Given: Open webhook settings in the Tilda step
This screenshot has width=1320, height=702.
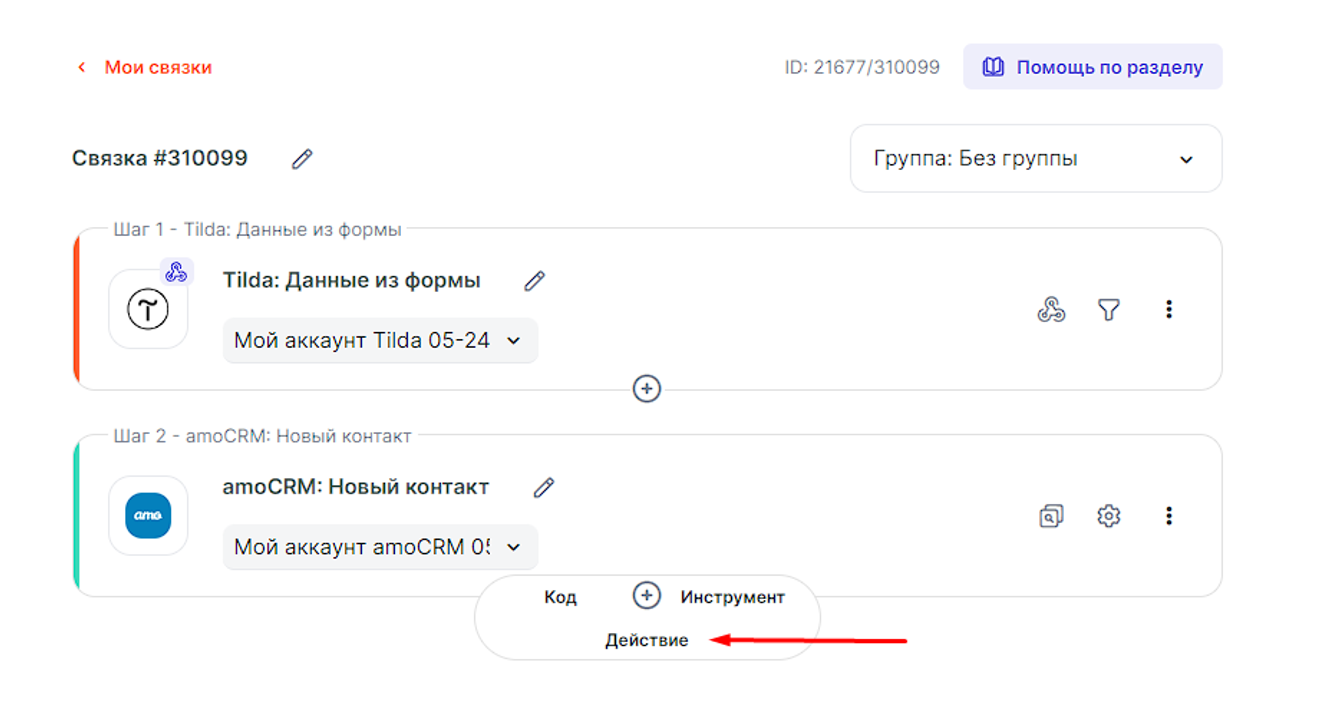Looking at the screenshot, I should 1050,310.
